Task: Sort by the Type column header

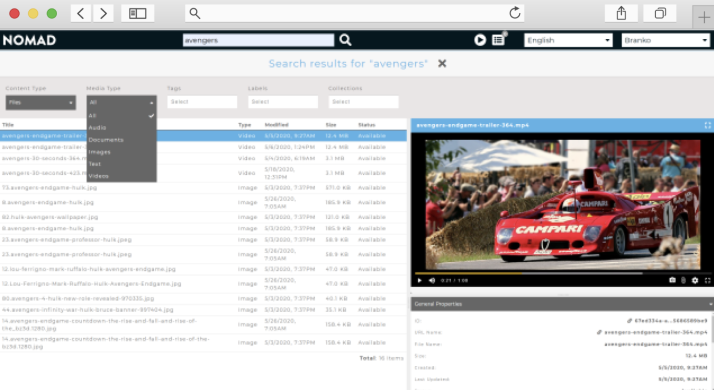Action: (x=245, y=125)
